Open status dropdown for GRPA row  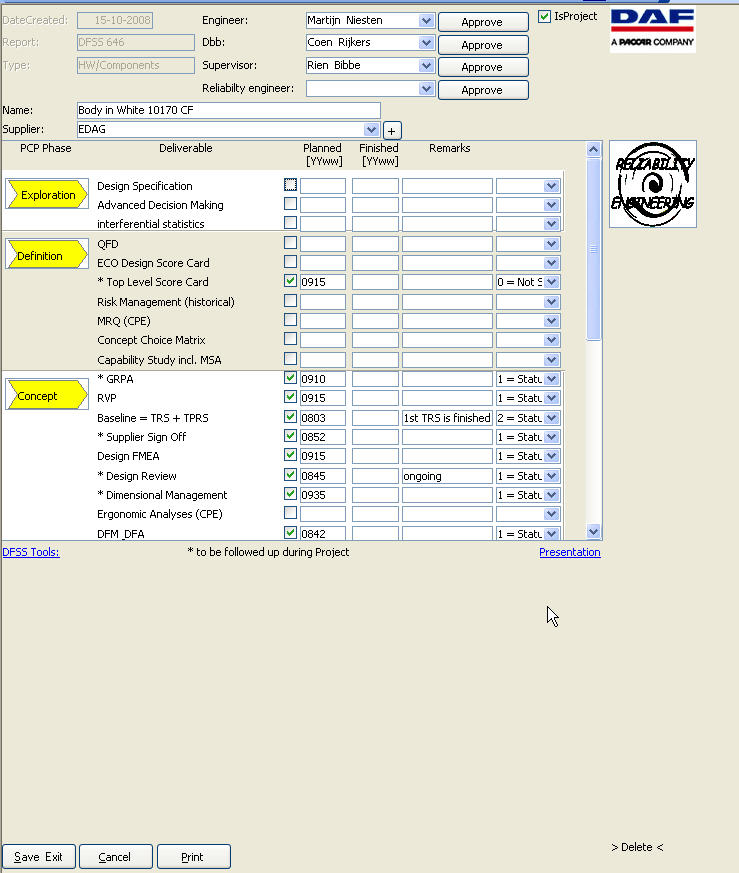(551, 379)
